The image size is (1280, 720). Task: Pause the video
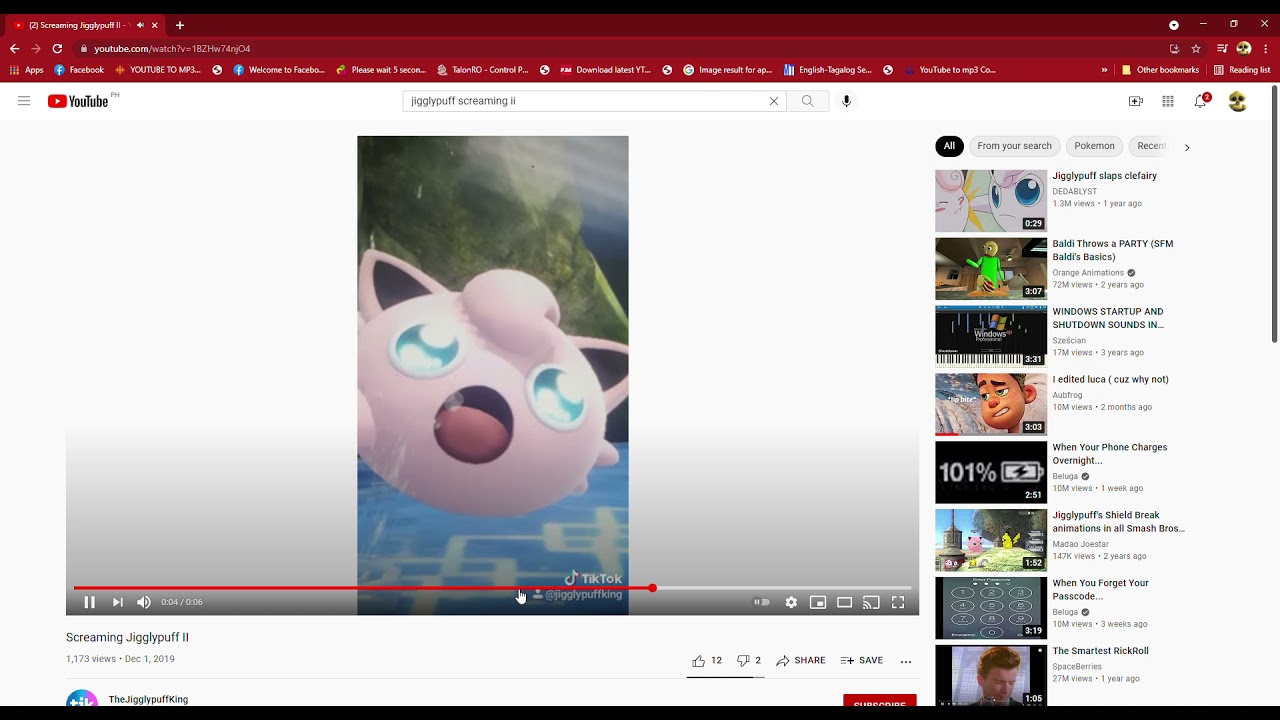click(x=89, y=602)
